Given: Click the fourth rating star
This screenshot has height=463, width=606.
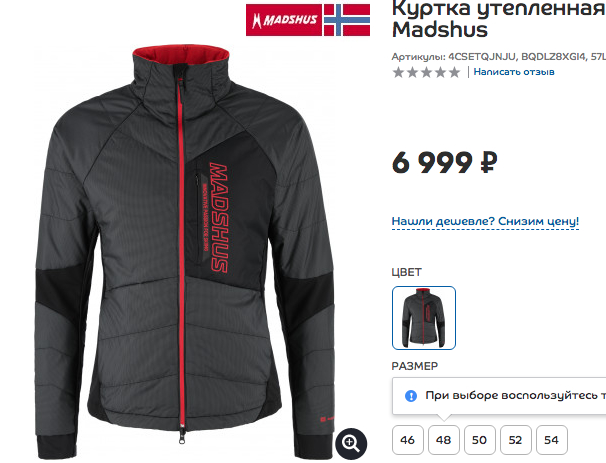Looking at the screenshot, I should (x=441, y=72).
